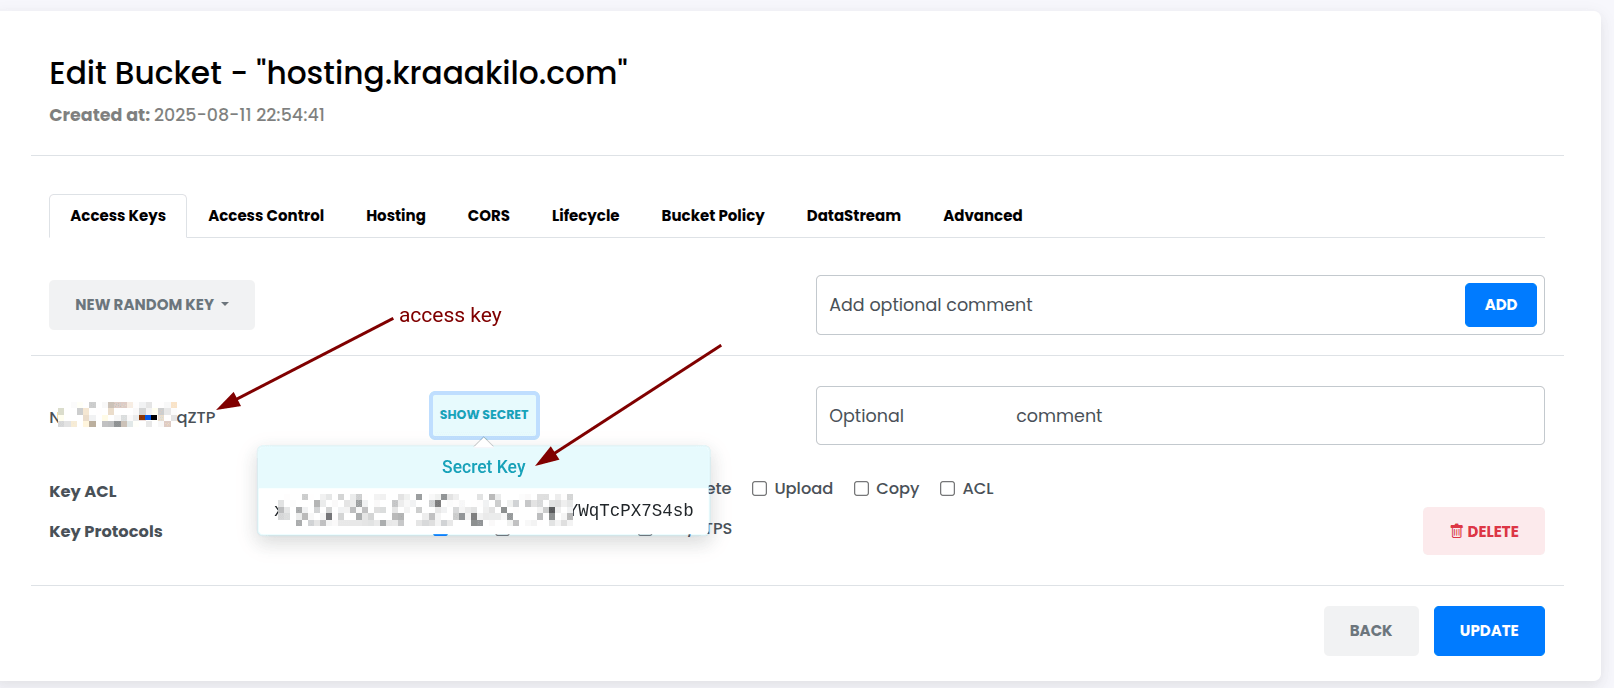1614x688 pixels.
Task: Click the trash icon on the DELETE button
Action: [x=1456, y=531]
